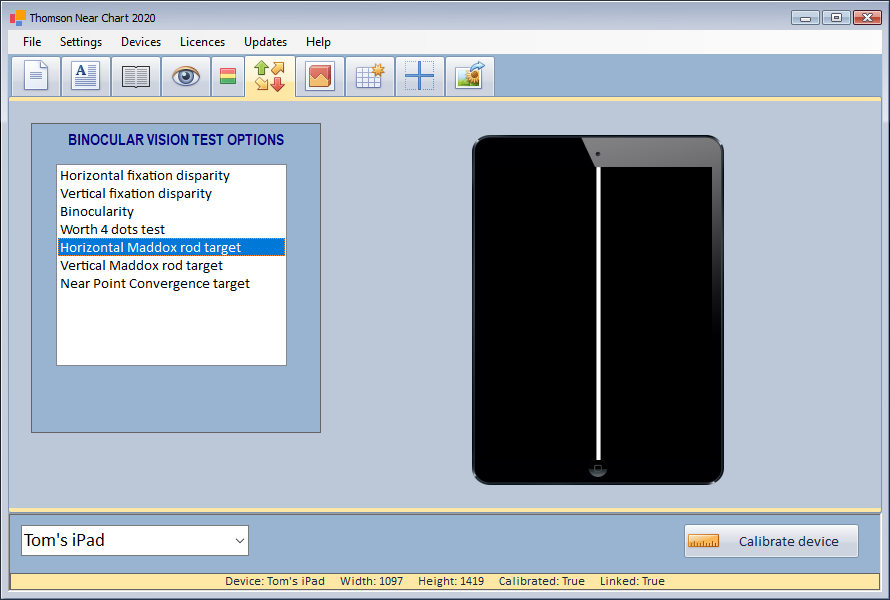Viewport: 890px width, 600px height.
Task: Select the text chart icon with letter A
Action: [86, 77]
